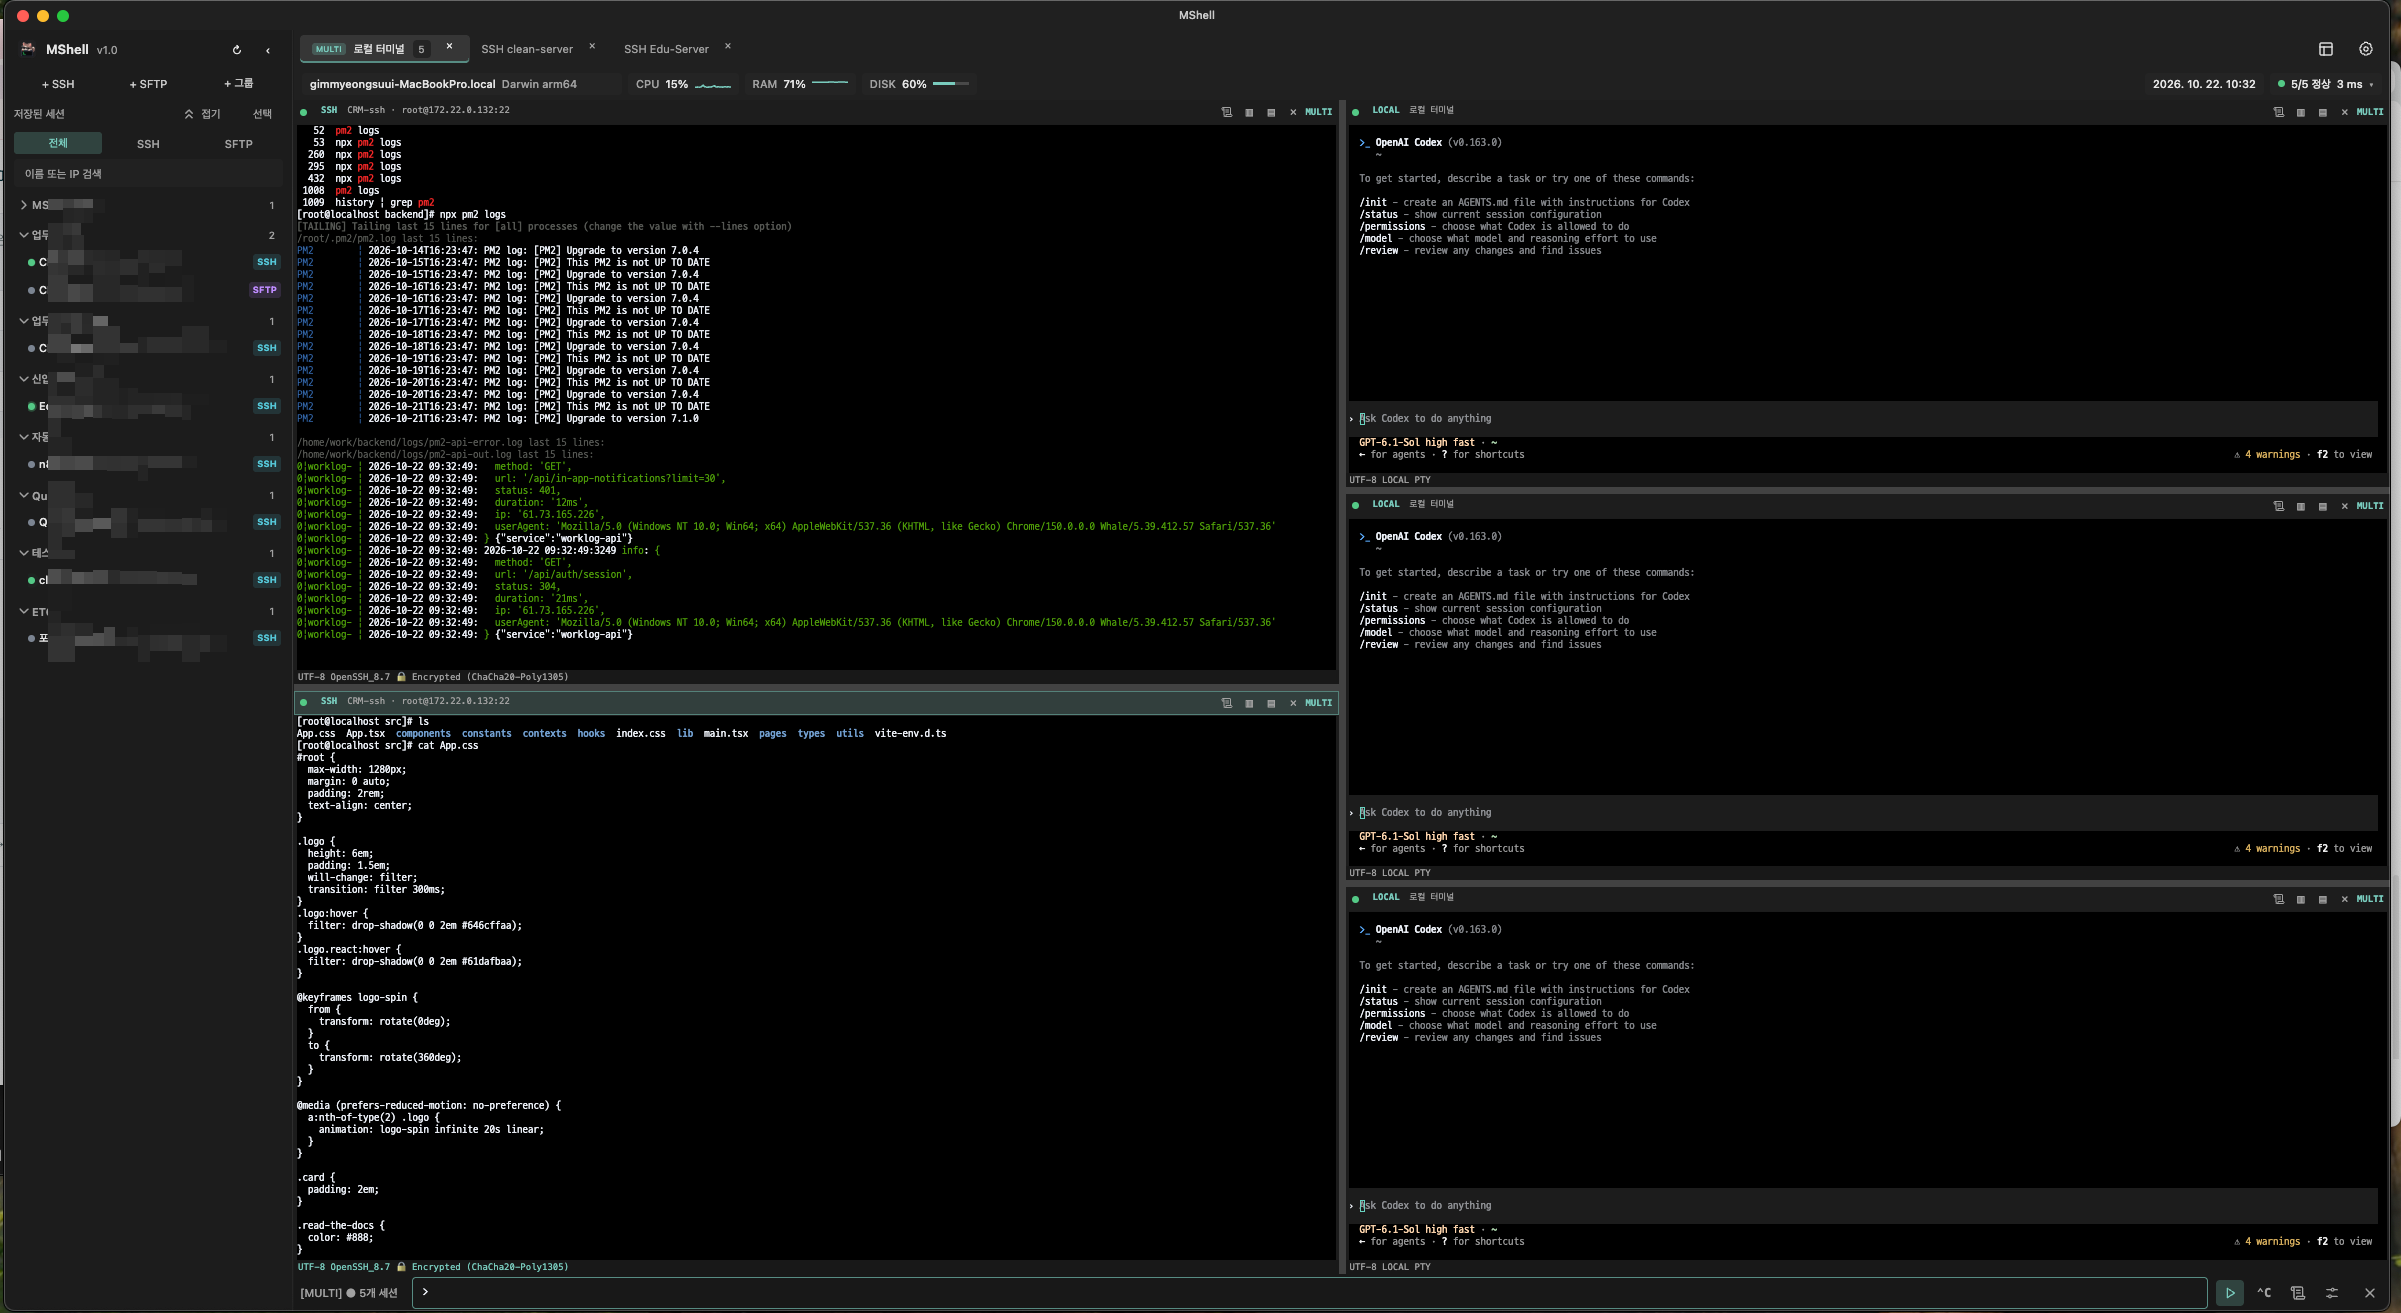The height and width of the screenshot is (1313, 2401).
Task: Click the name or IP search field
Action: (x=148, y=174)
